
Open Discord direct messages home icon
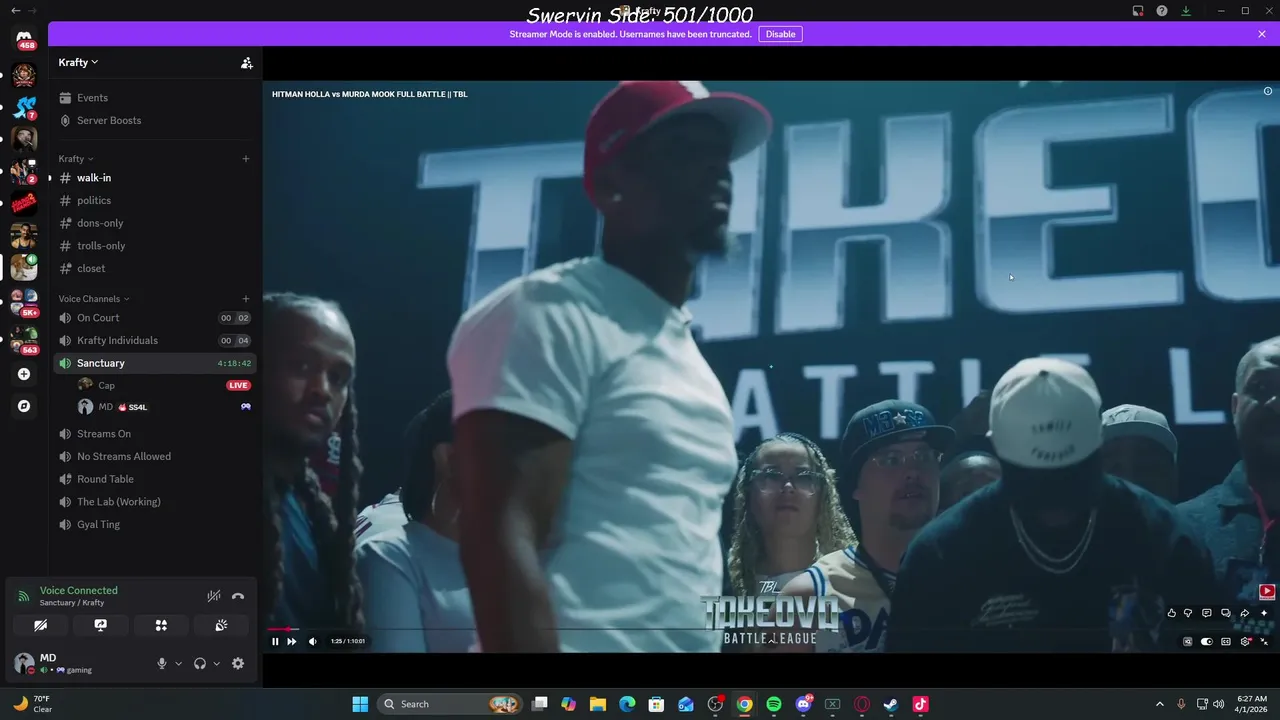pos(24,40)
